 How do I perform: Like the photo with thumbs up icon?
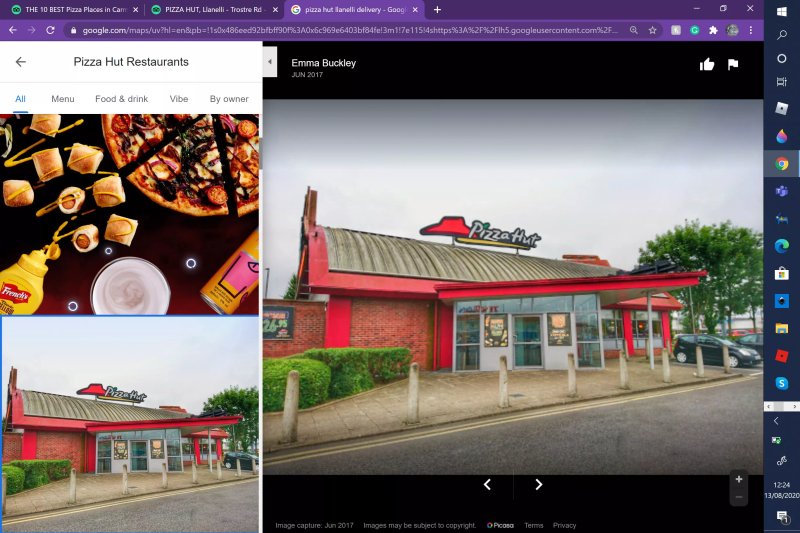[707, 64]
